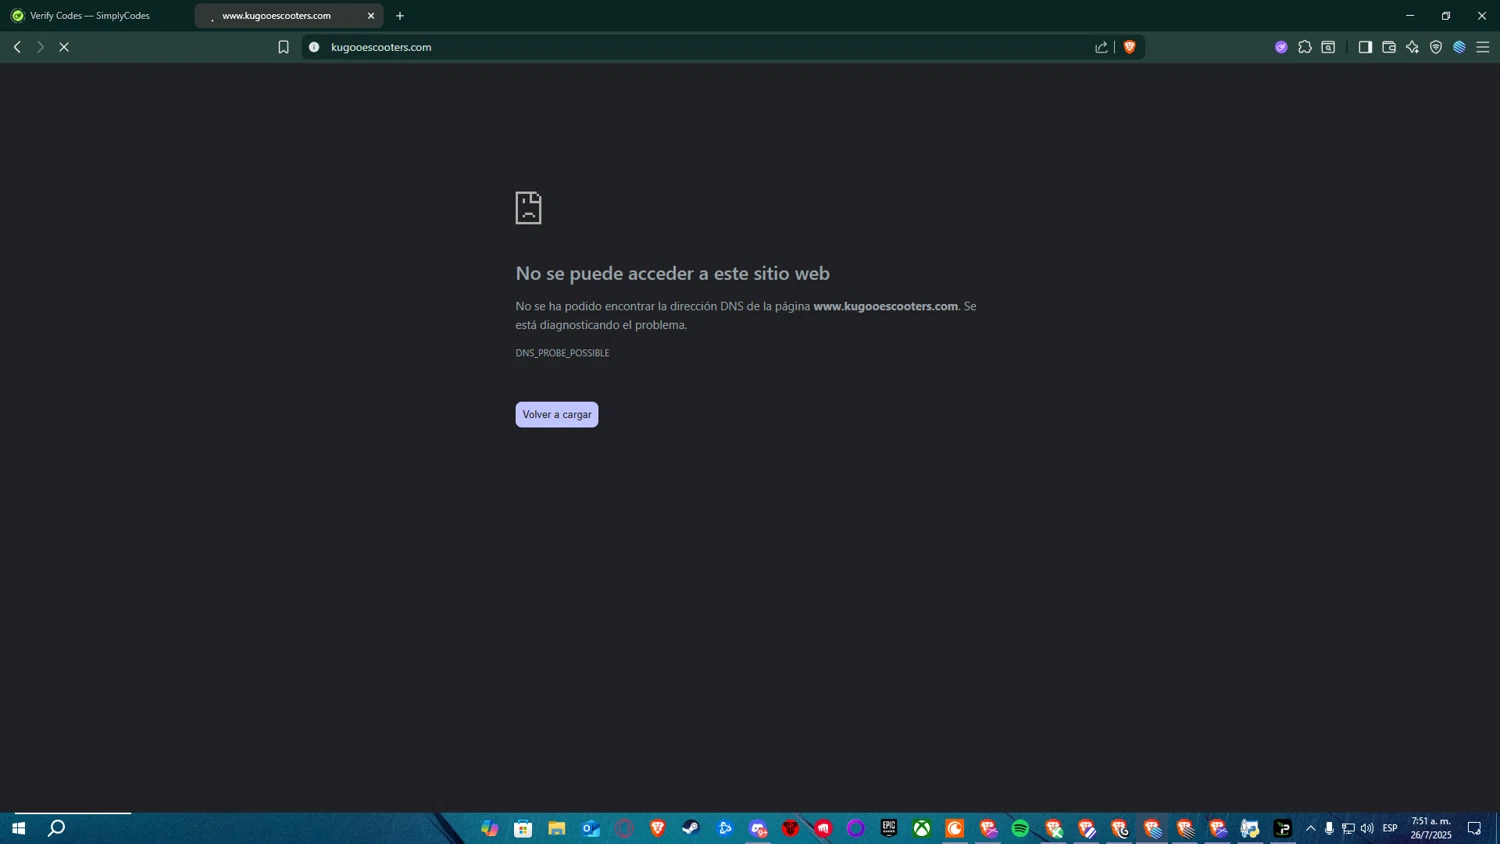Open a new tab

pyautogui.click(x=400, y=16)
